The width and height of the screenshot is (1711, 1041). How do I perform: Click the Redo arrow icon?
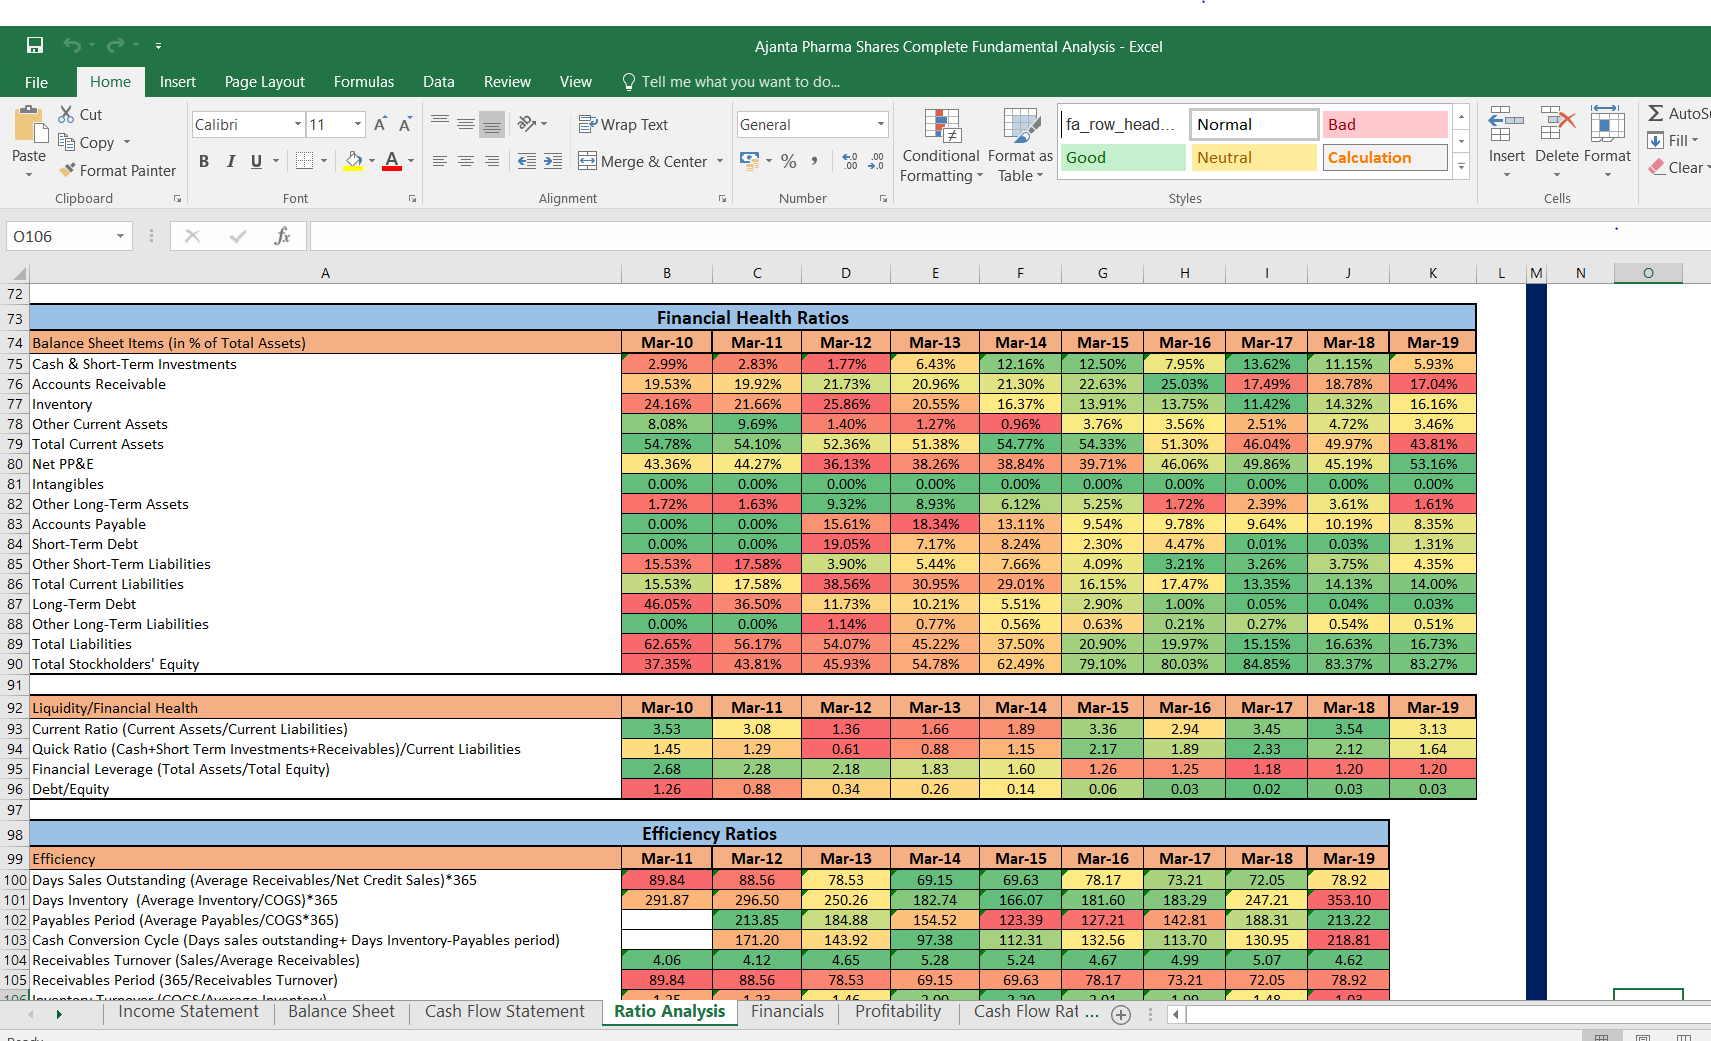coord(115,45)
